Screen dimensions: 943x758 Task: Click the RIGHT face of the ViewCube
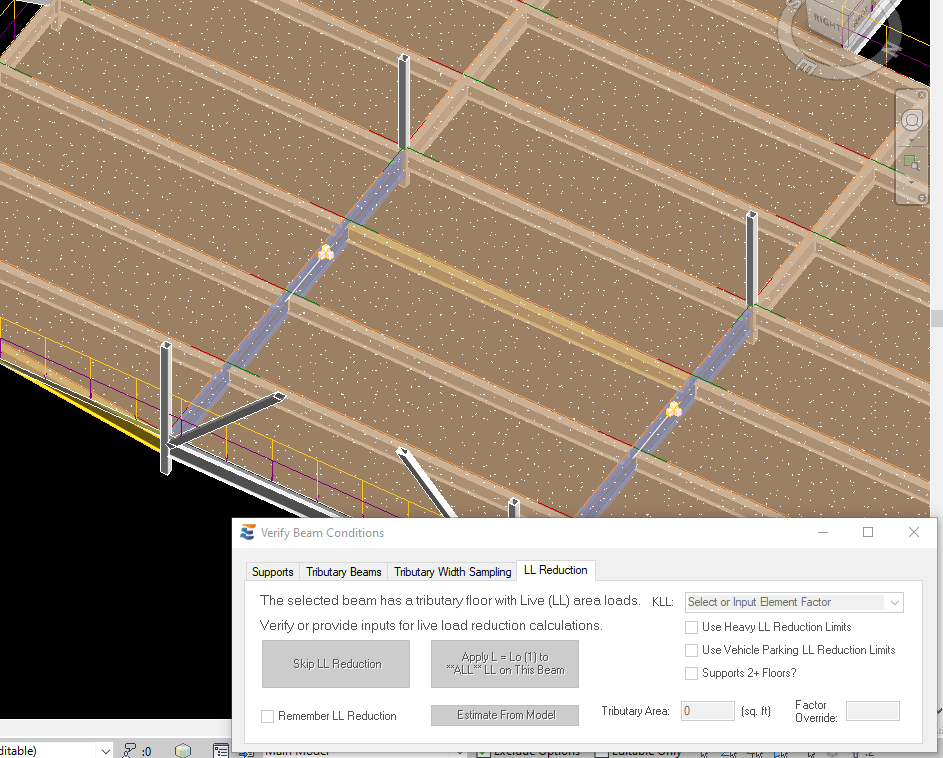pyautogui.click(x=827, y=22)
